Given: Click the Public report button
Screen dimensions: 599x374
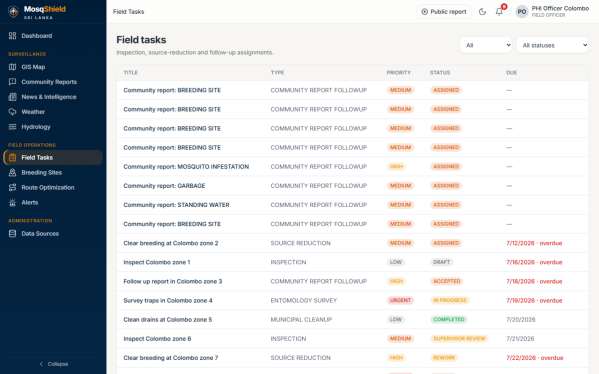Looking at the screenshot, I should click(x=444, y=12).
